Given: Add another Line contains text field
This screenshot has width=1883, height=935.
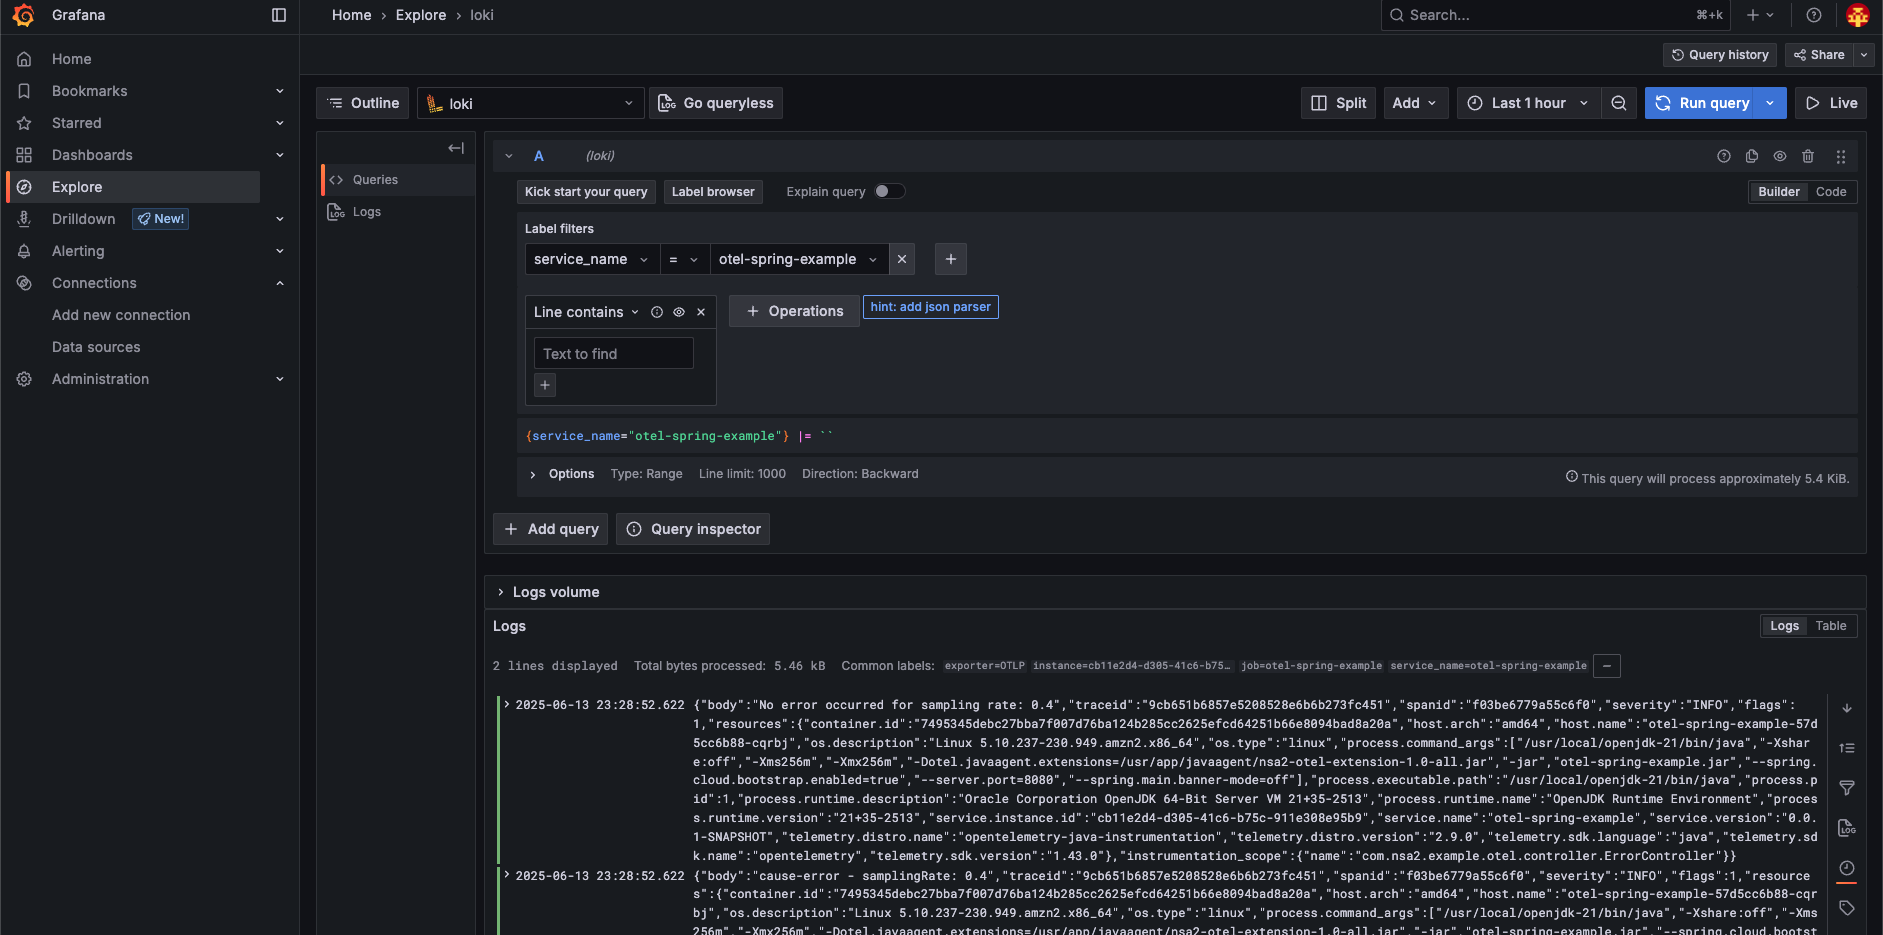Looking at the screenshot, I should tap(545, 385).
